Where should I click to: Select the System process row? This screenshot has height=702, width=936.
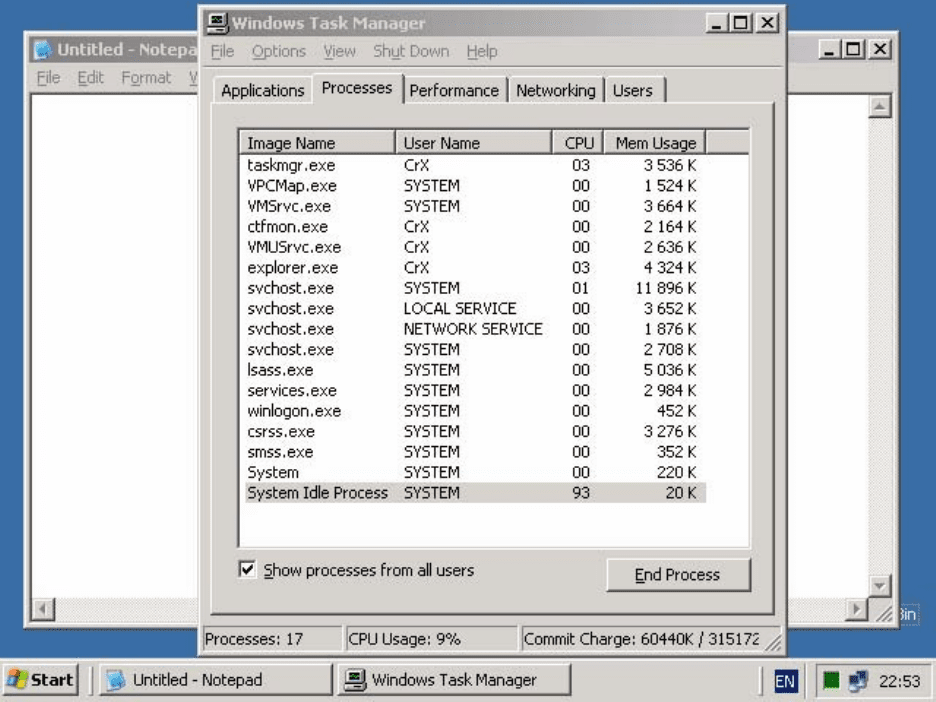click(x=475, y=472)
